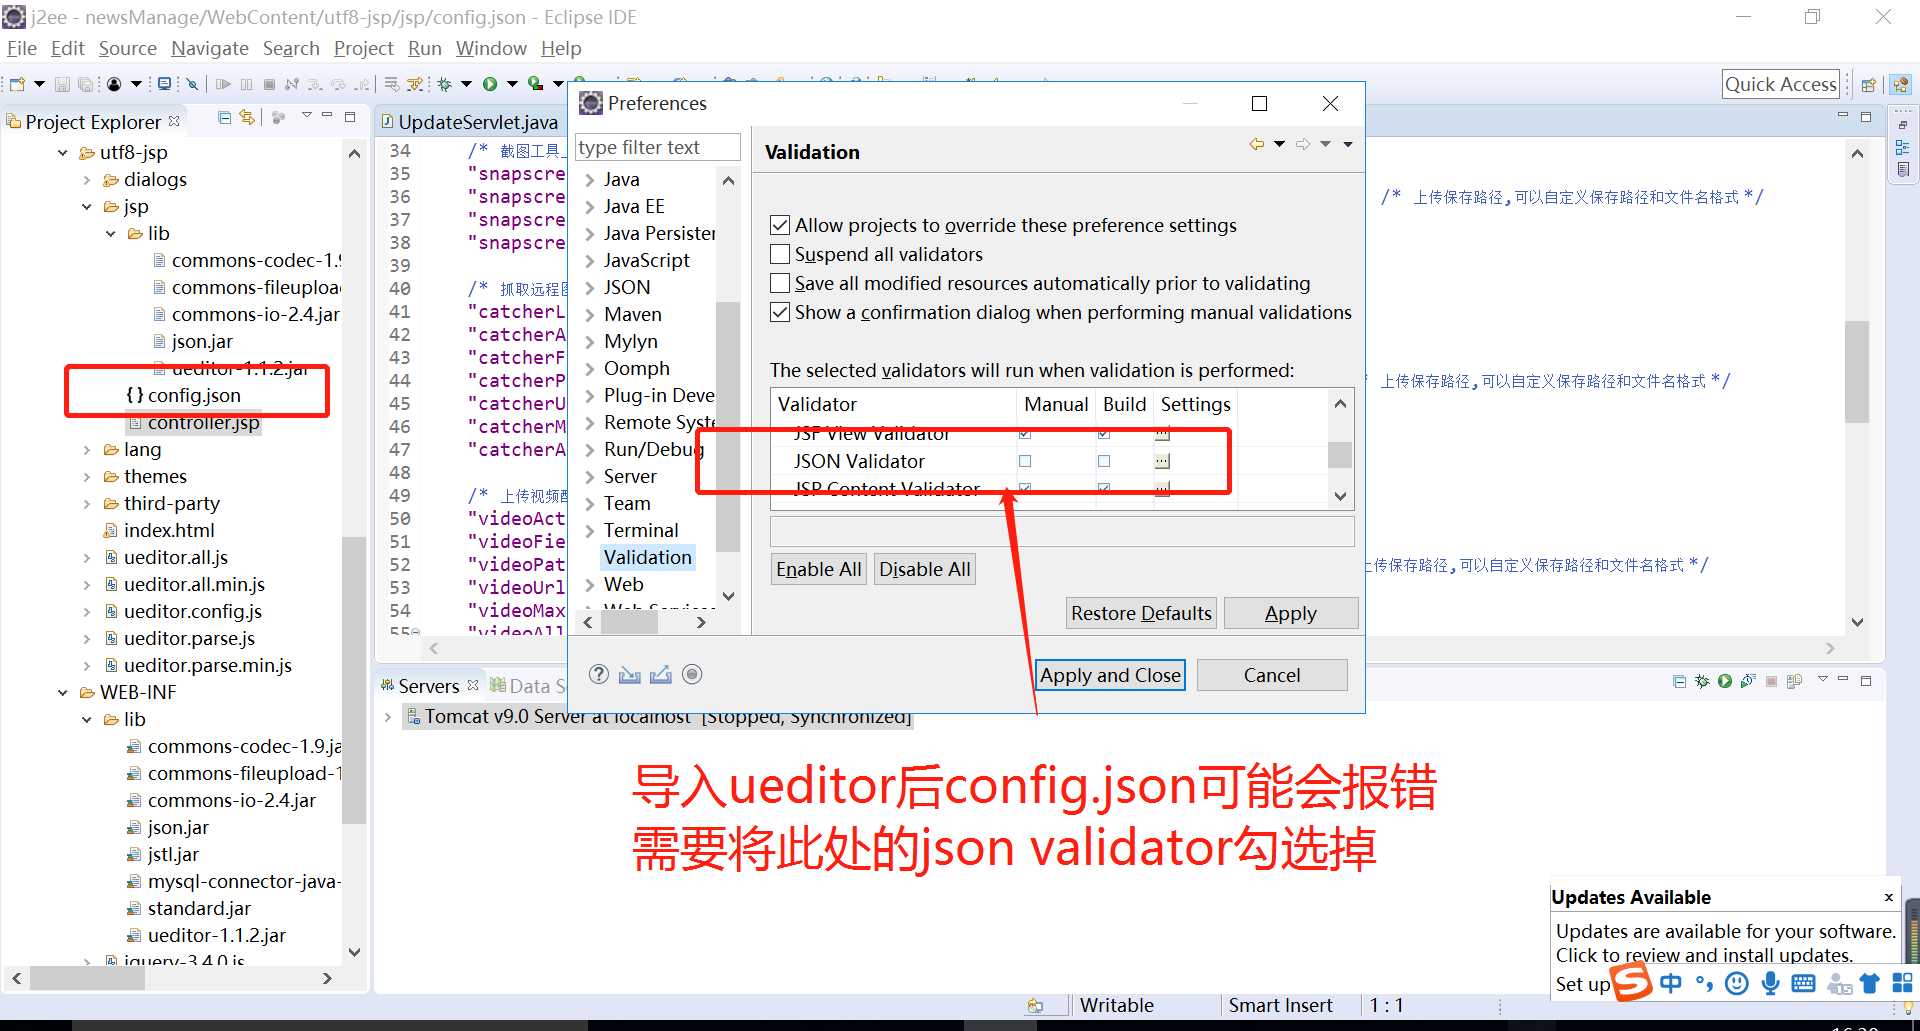
Task: Expand Tomcat v9.0 Server entry
Action: (388, 717)
